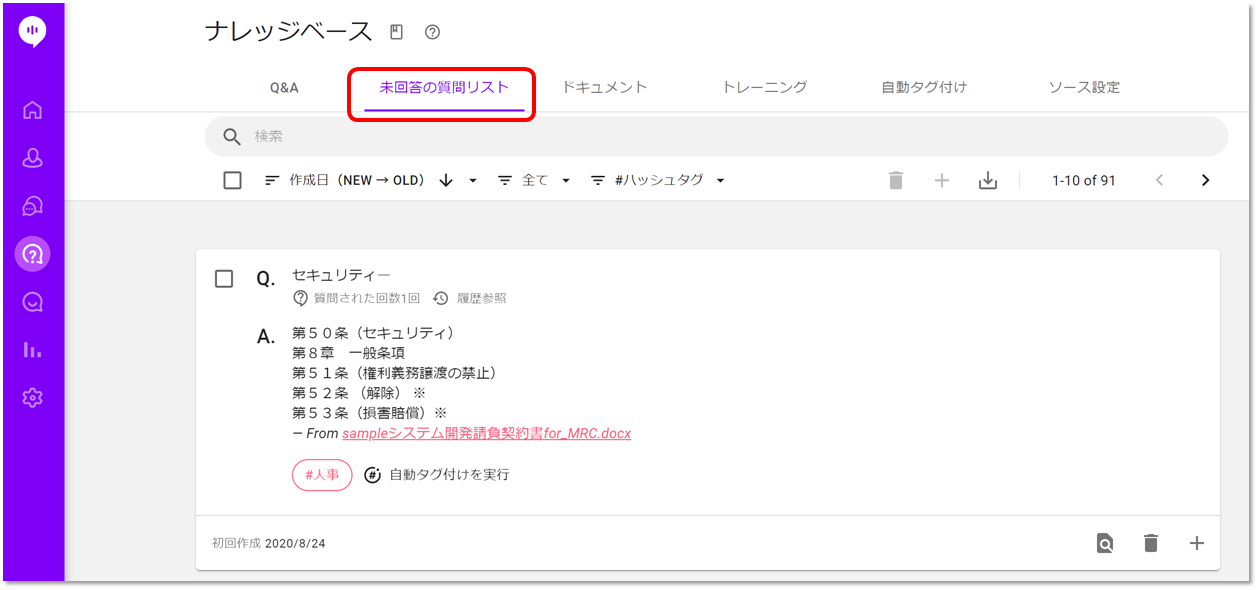
Task: Click the download export icon
Action: point(988,181)
